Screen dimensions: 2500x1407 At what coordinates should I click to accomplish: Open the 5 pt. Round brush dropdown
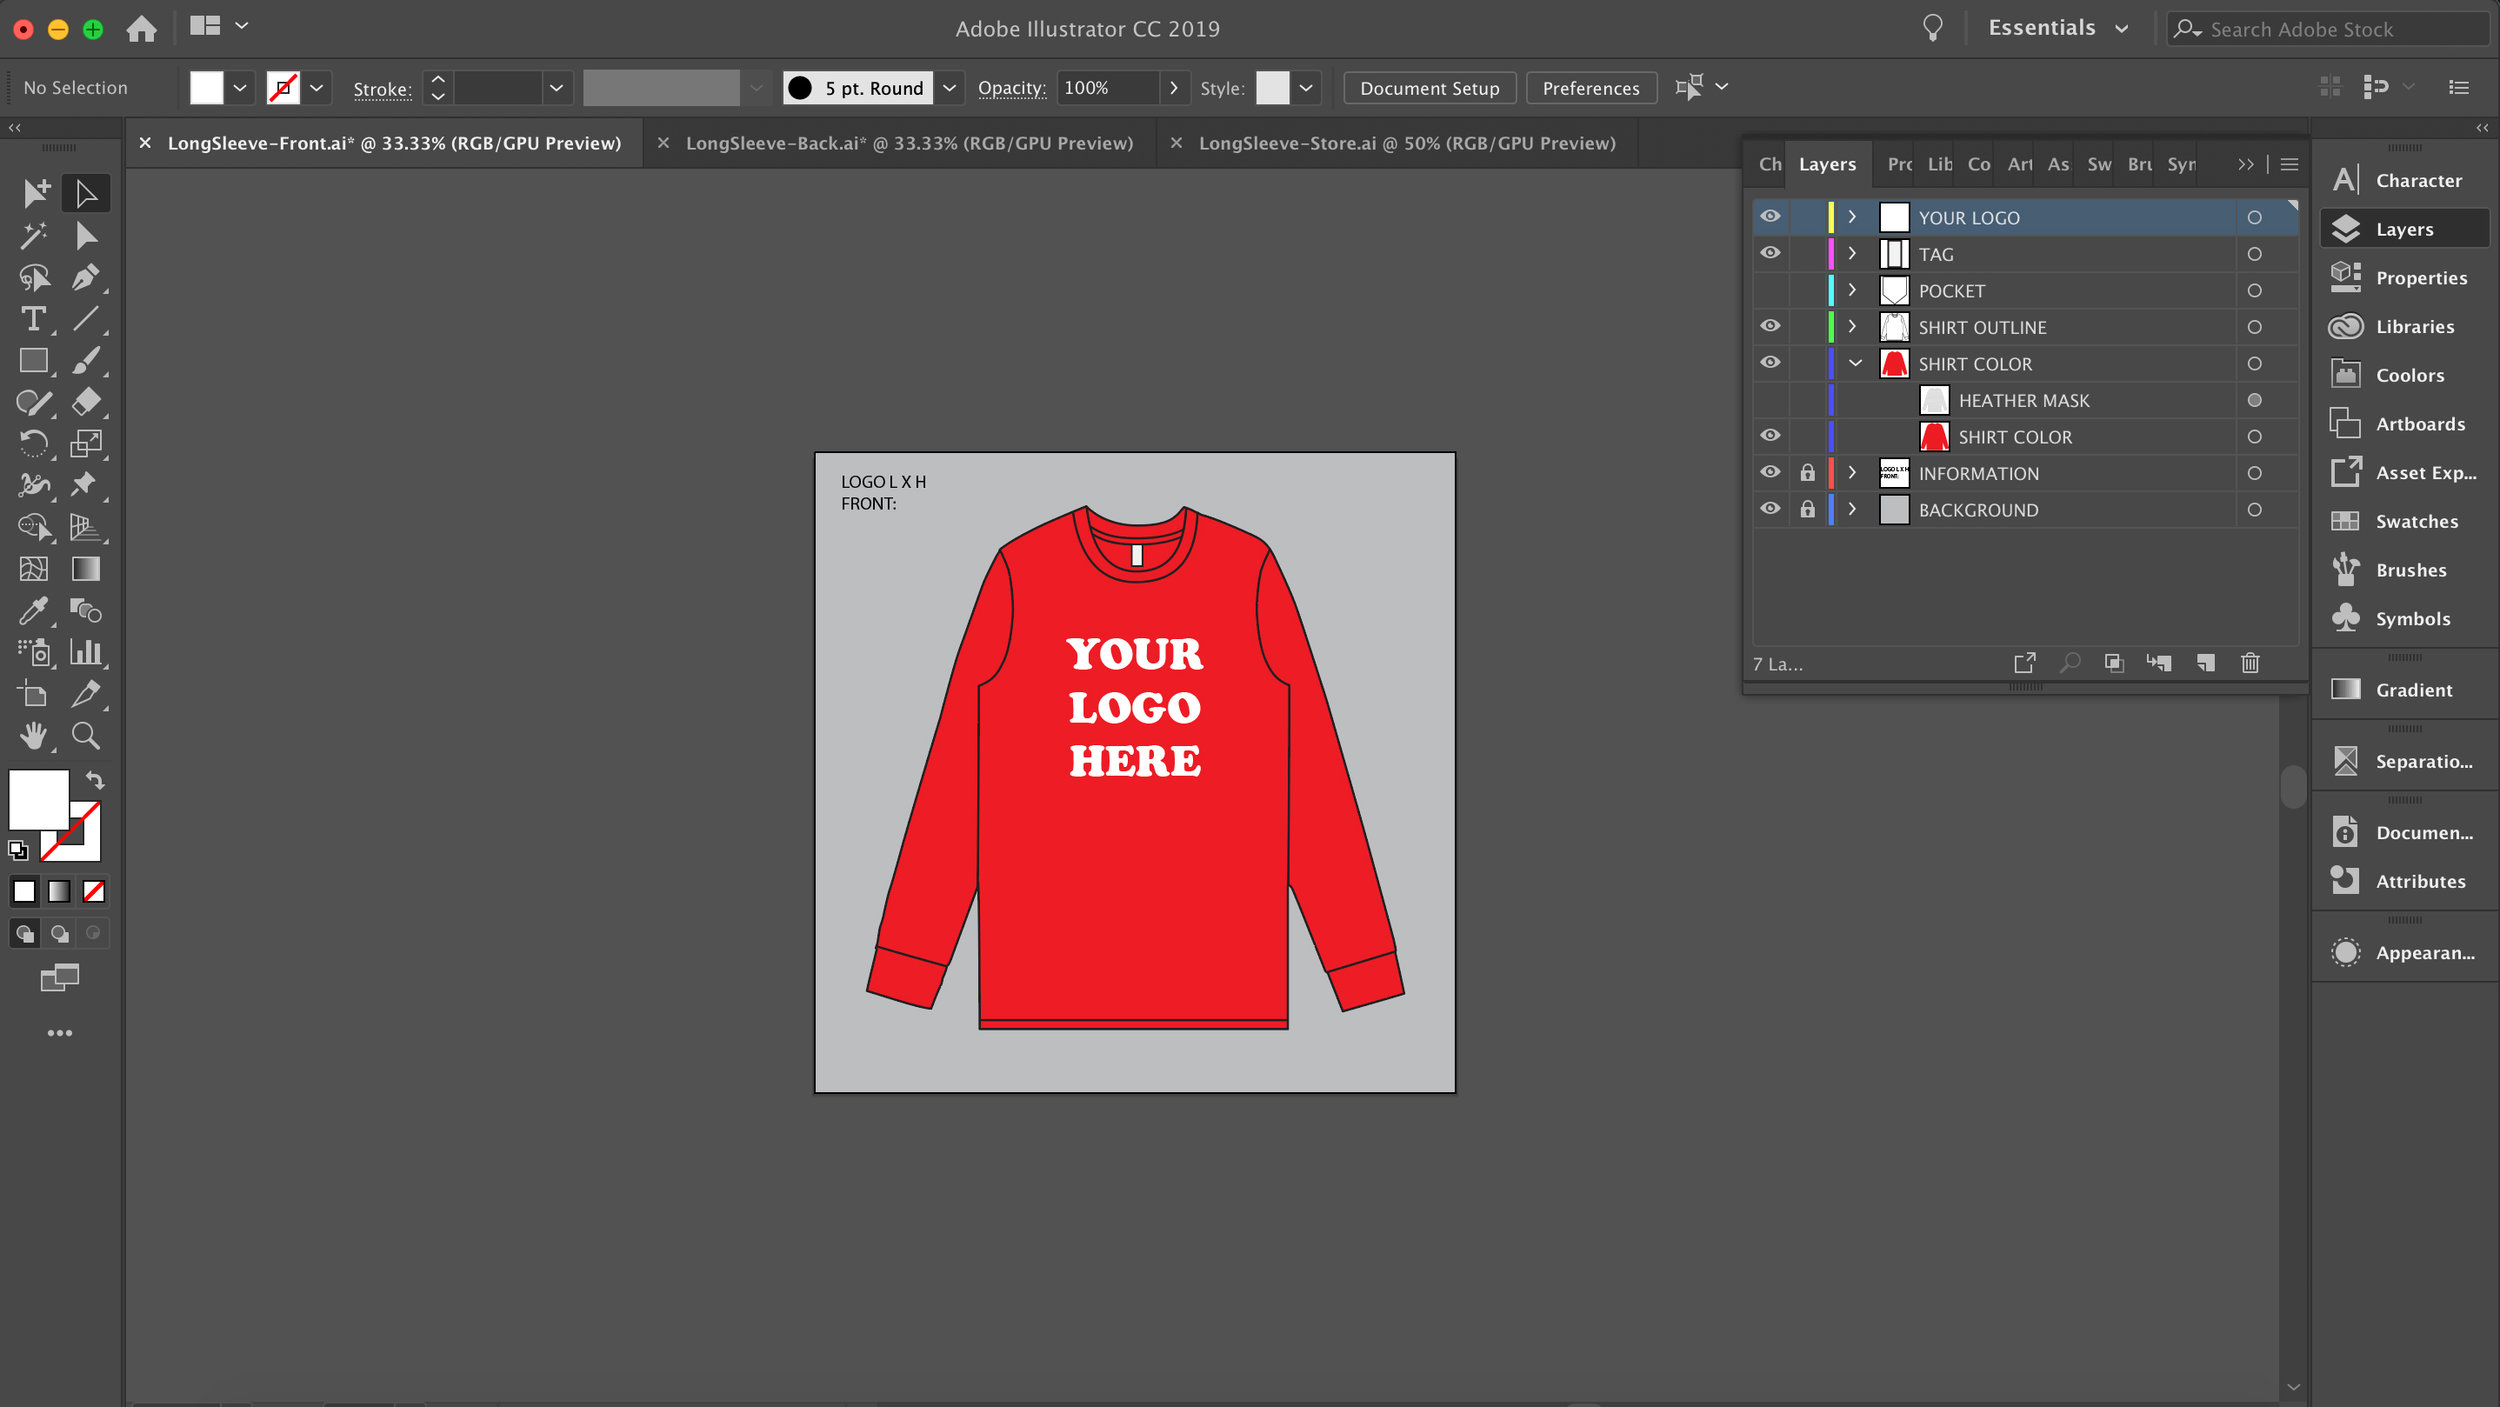(949, 88)
